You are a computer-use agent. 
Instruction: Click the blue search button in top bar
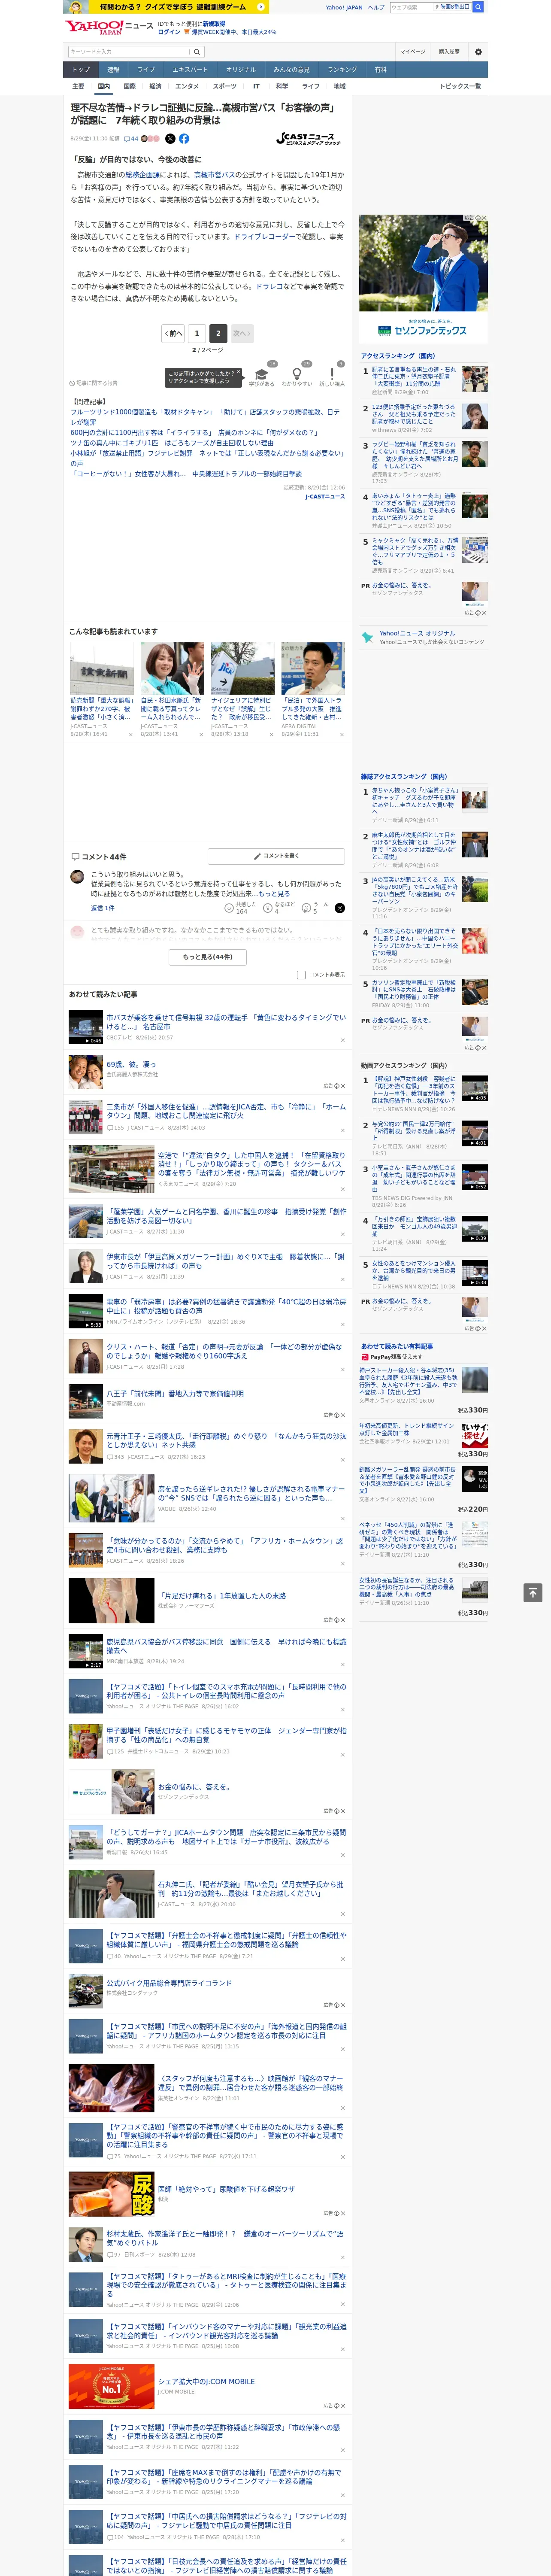point(478,7)
